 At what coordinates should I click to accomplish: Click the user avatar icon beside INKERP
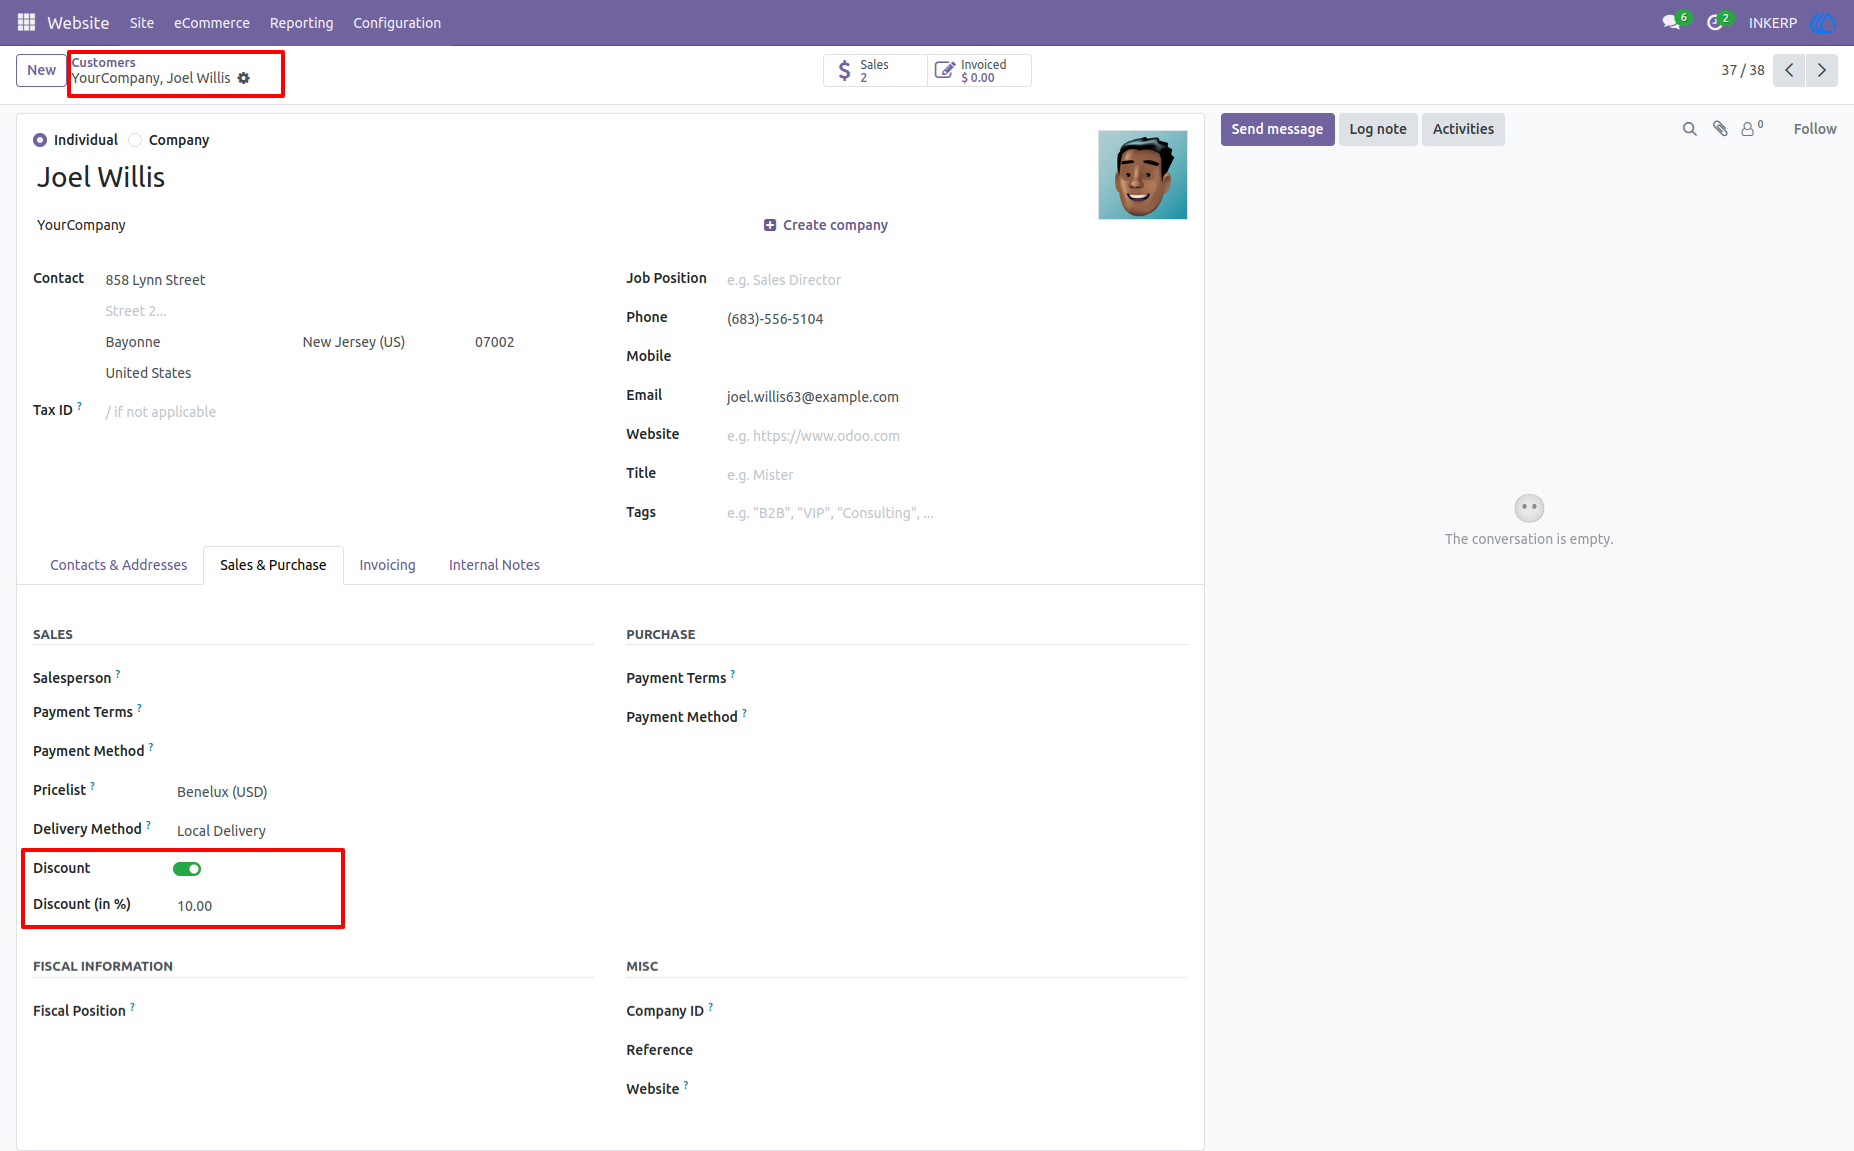(1822, 22)
